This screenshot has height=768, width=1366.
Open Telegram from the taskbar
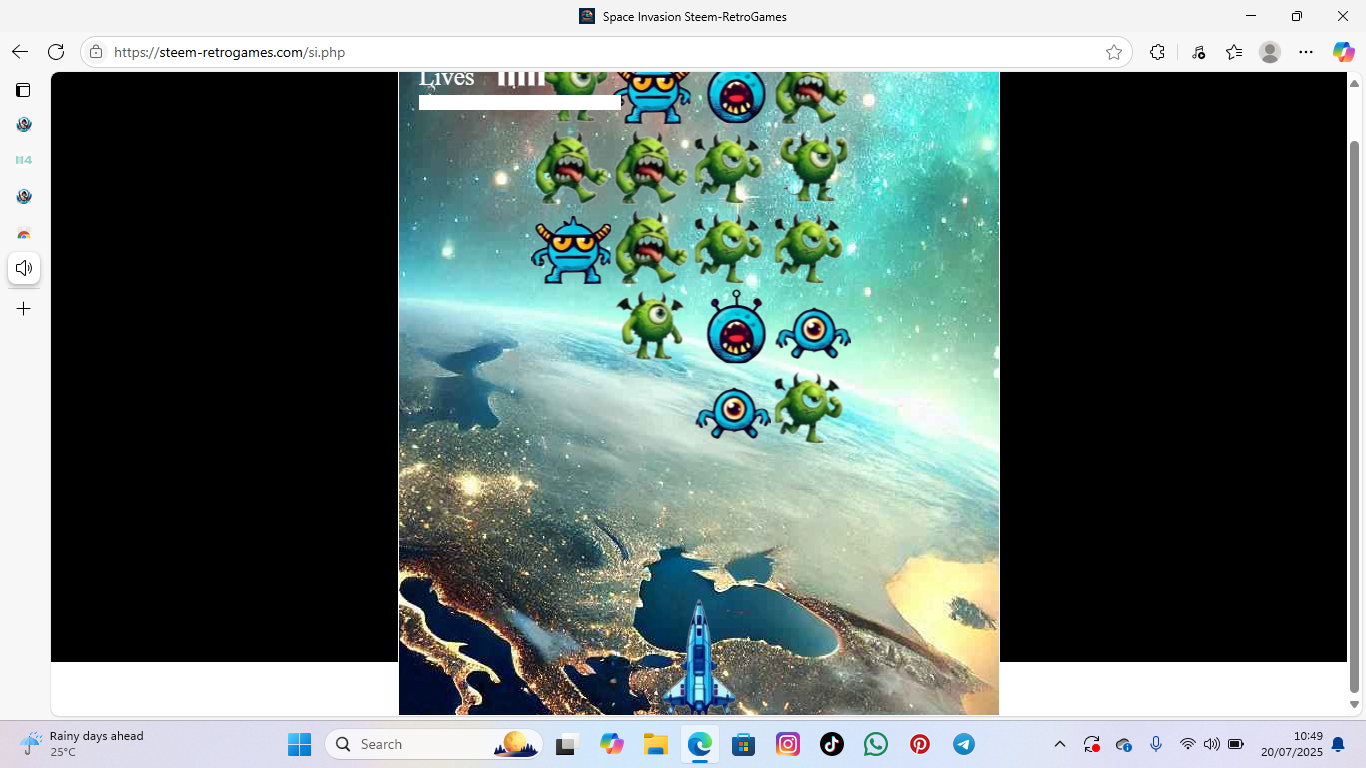tap(964, 744)
